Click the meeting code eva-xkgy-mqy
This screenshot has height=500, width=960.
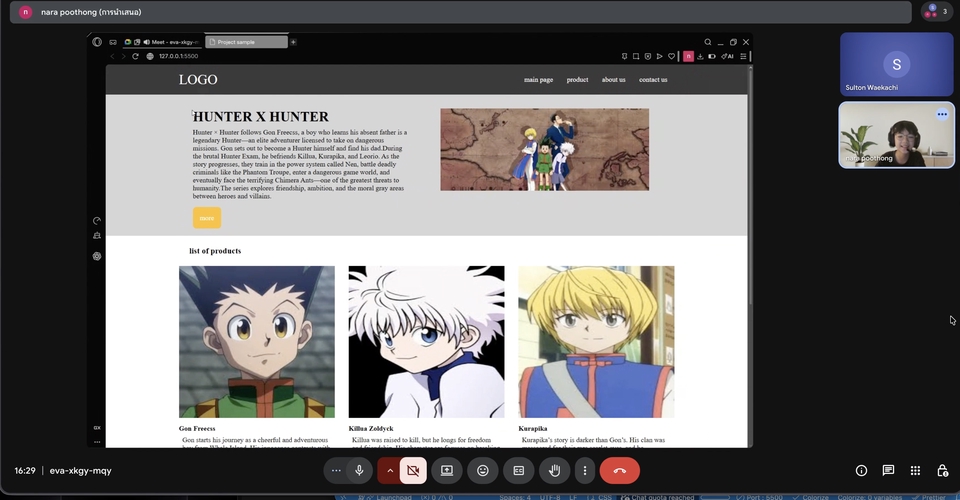click(80, 471)
